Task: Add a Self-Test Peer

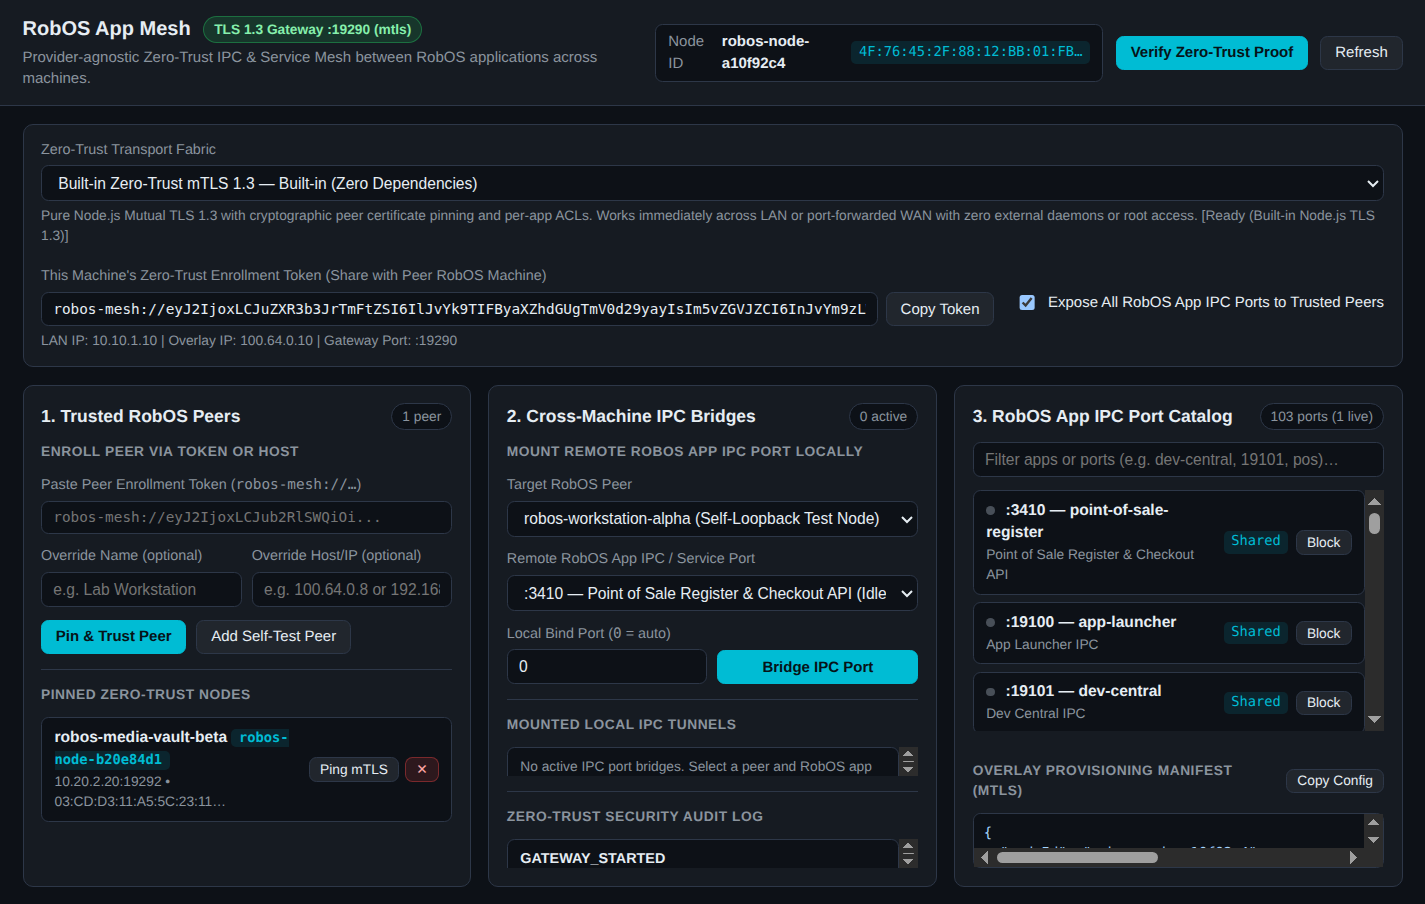Action: tap(274, 637)
